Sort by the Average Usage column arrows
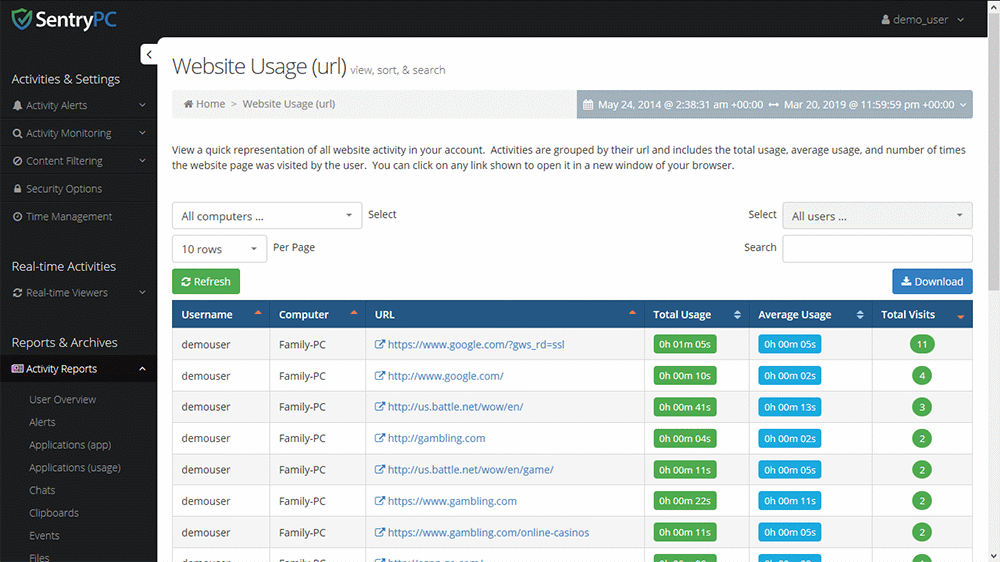This screenshot has width=1000, height=562. coord(860,315)
